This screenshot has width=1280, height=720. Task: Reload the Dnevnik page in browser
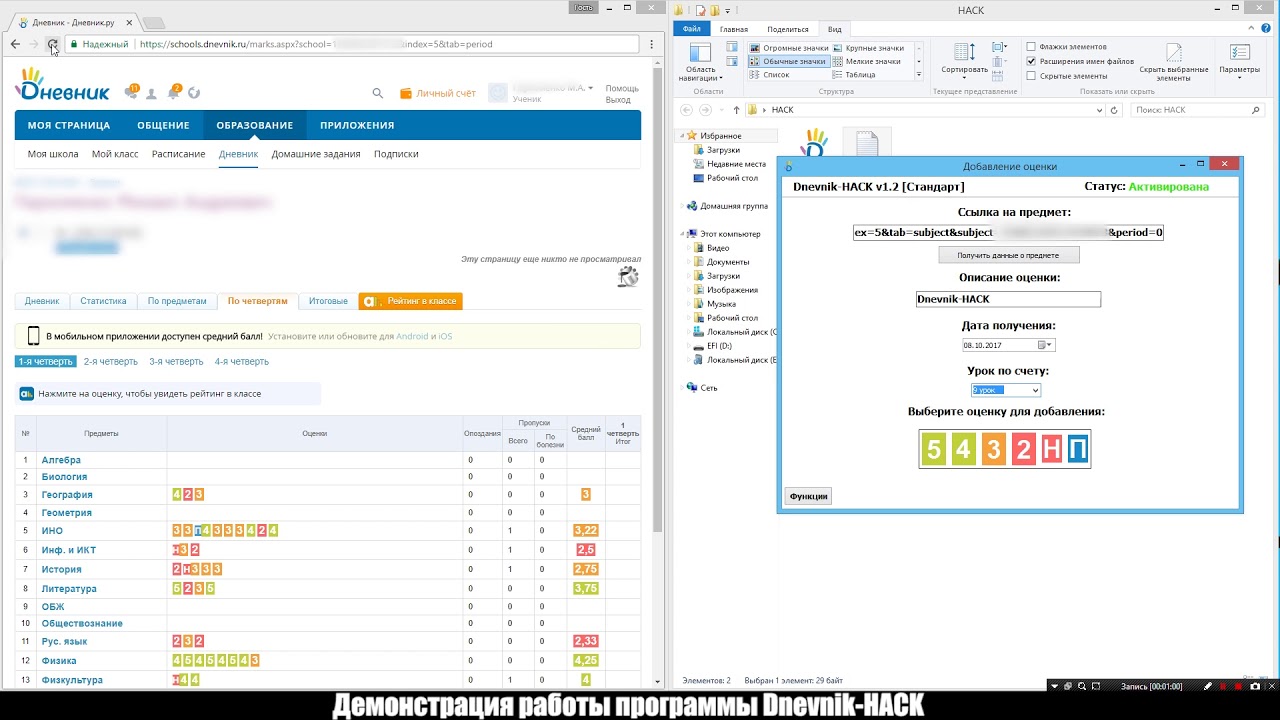[52, 44]
